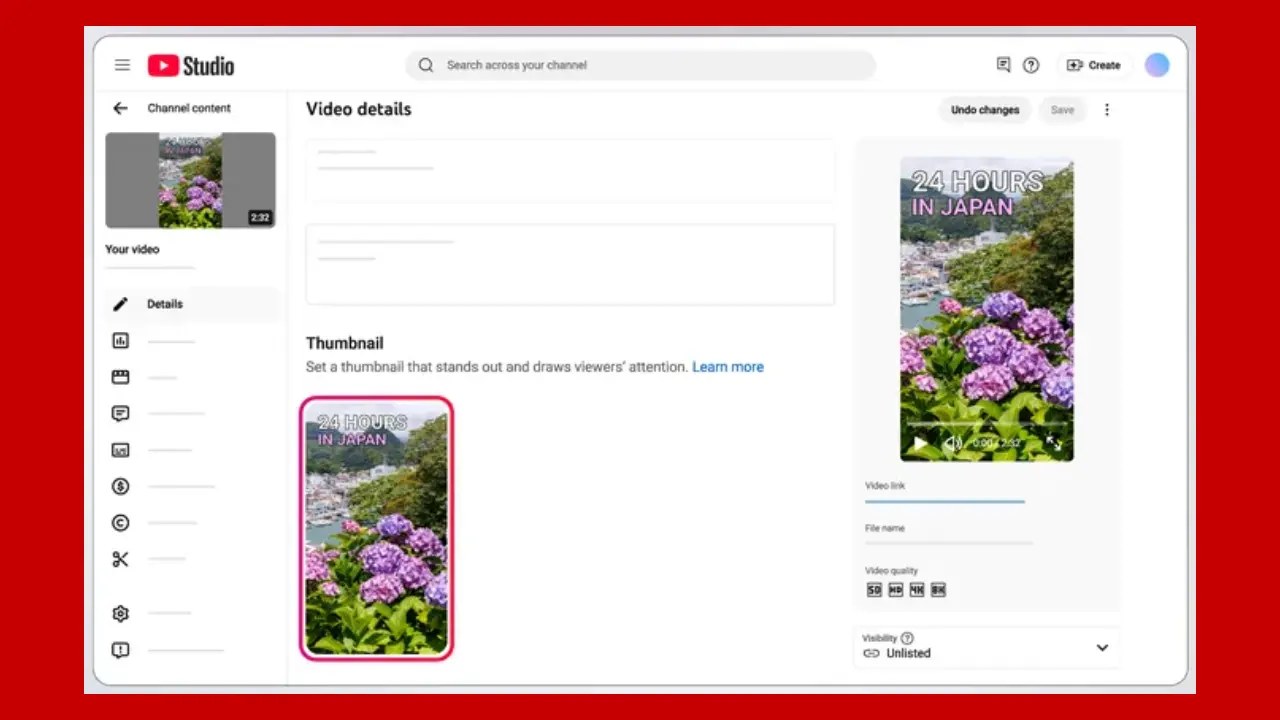
Task: Mute the video preview volume
Action: (954, 443)
